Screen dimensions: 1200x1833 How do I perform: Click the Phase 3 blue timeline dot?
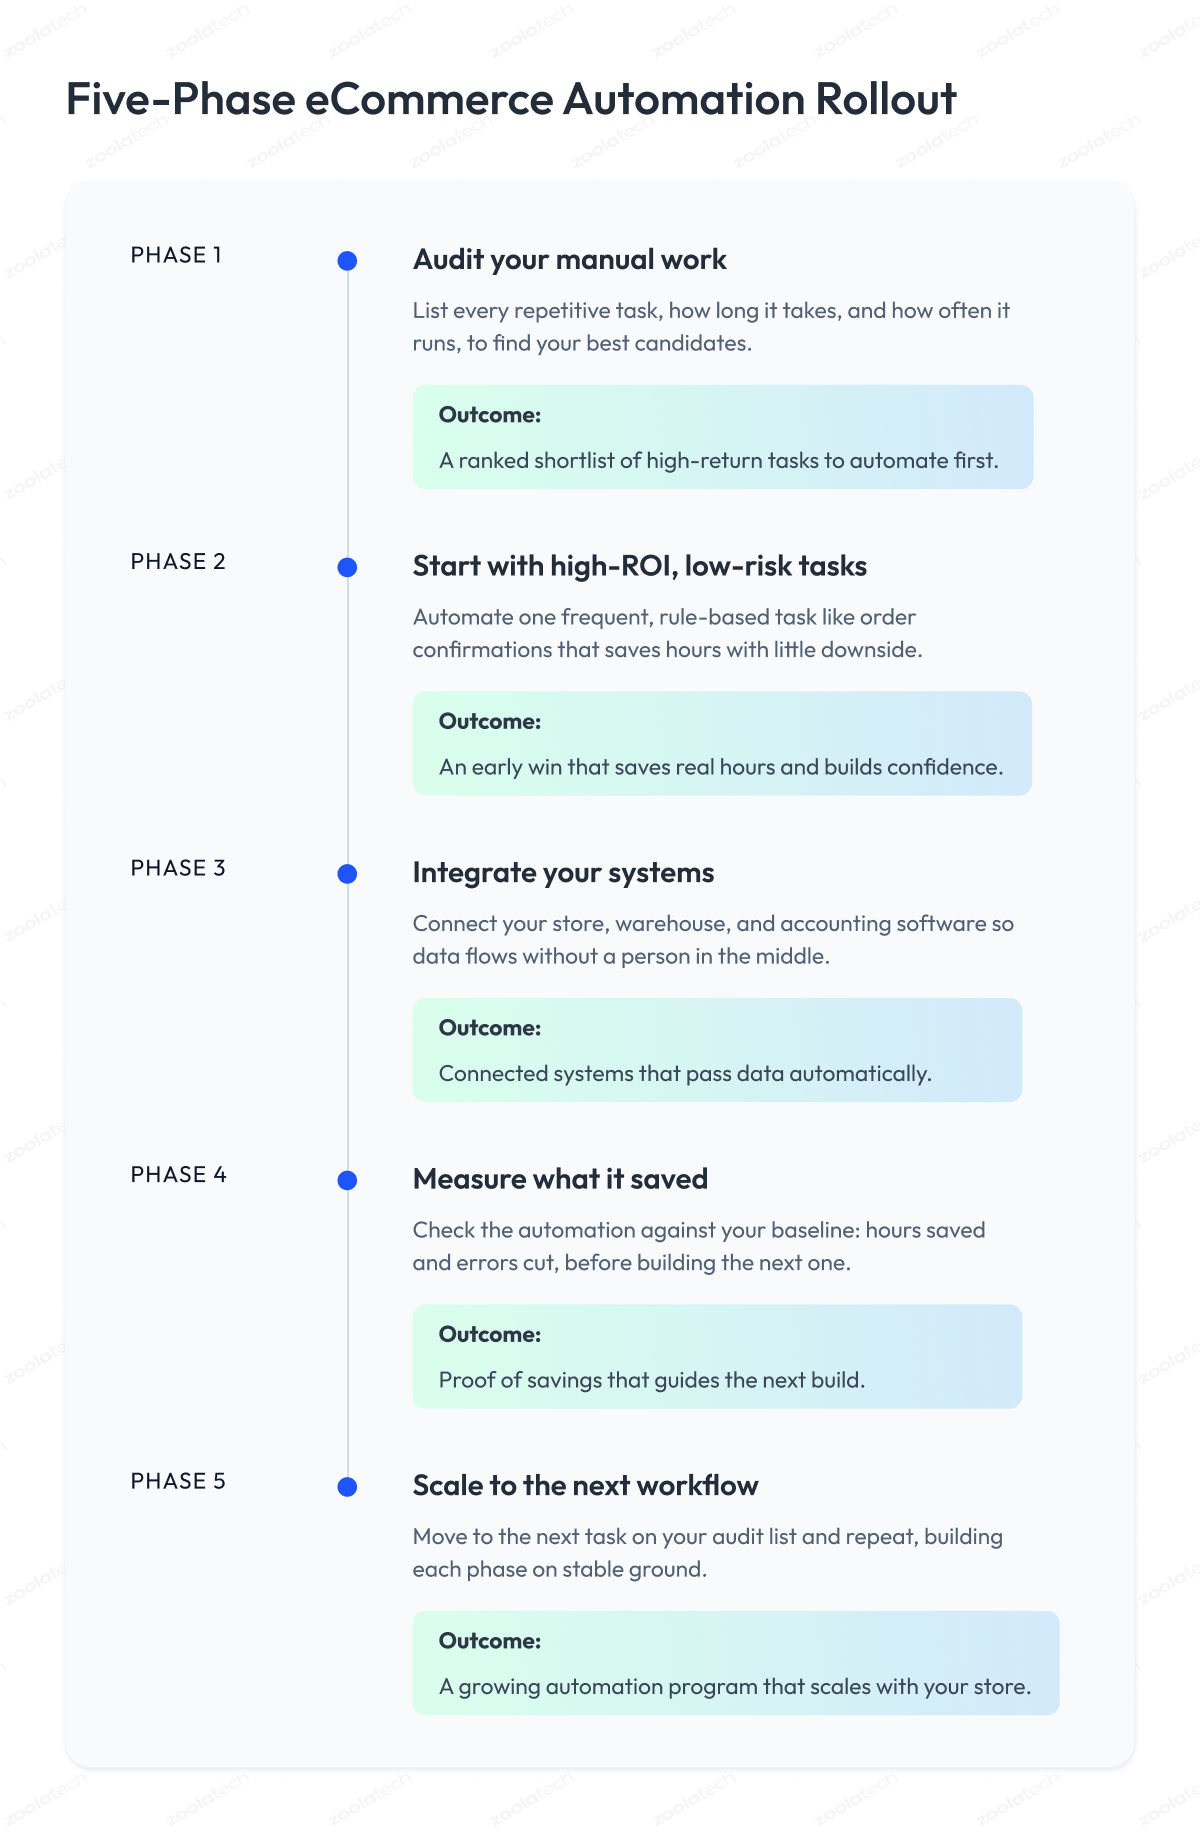click(347, 874)
